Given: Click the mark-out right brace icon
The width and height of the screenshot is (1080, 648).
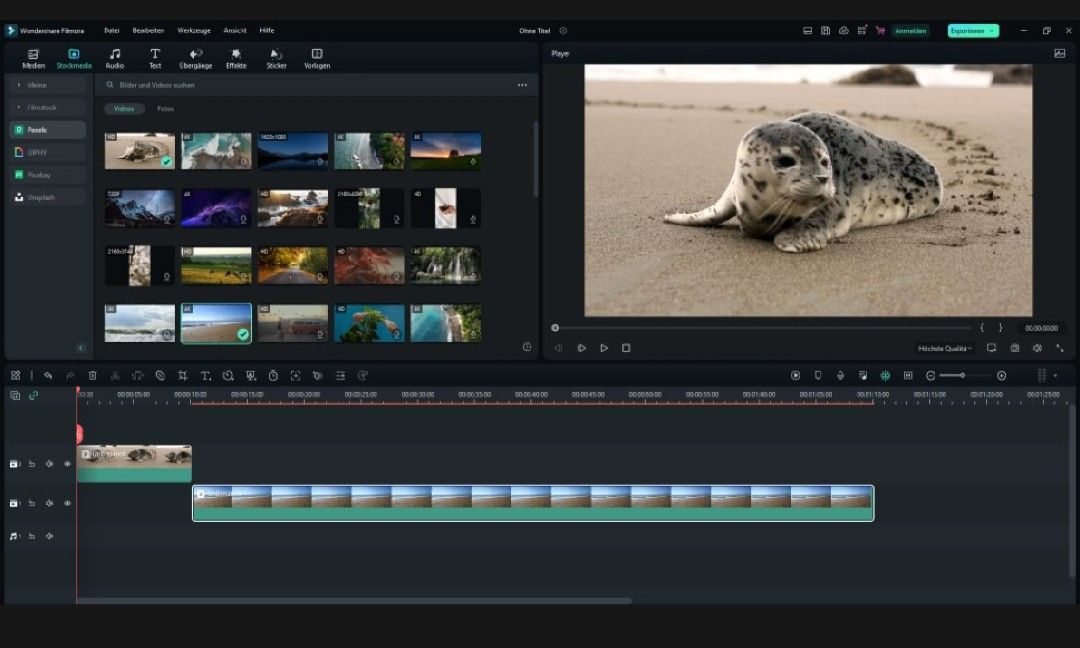Looking at the screenshot, I should tap(1001, 328).
